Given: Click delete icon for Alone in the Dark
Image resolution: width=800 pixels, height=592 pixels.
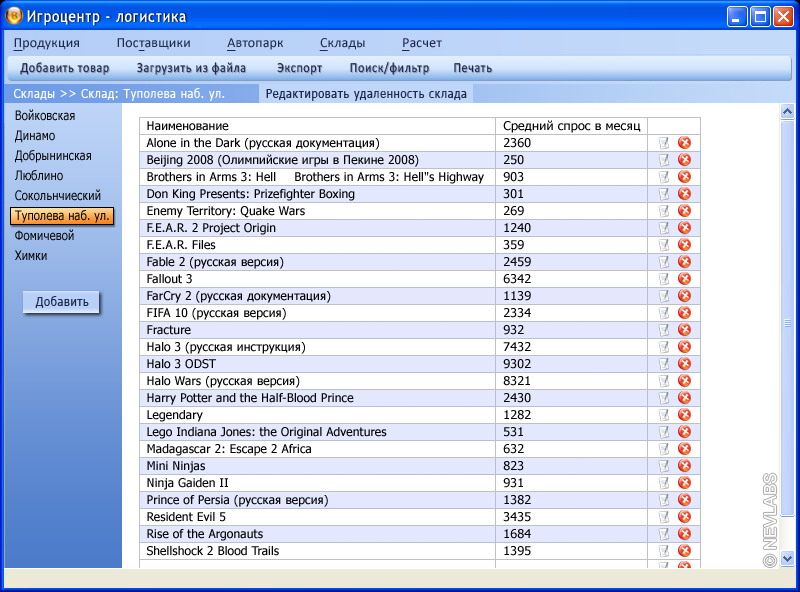Looking at the screenshot, I should click(x=685, y=143).
